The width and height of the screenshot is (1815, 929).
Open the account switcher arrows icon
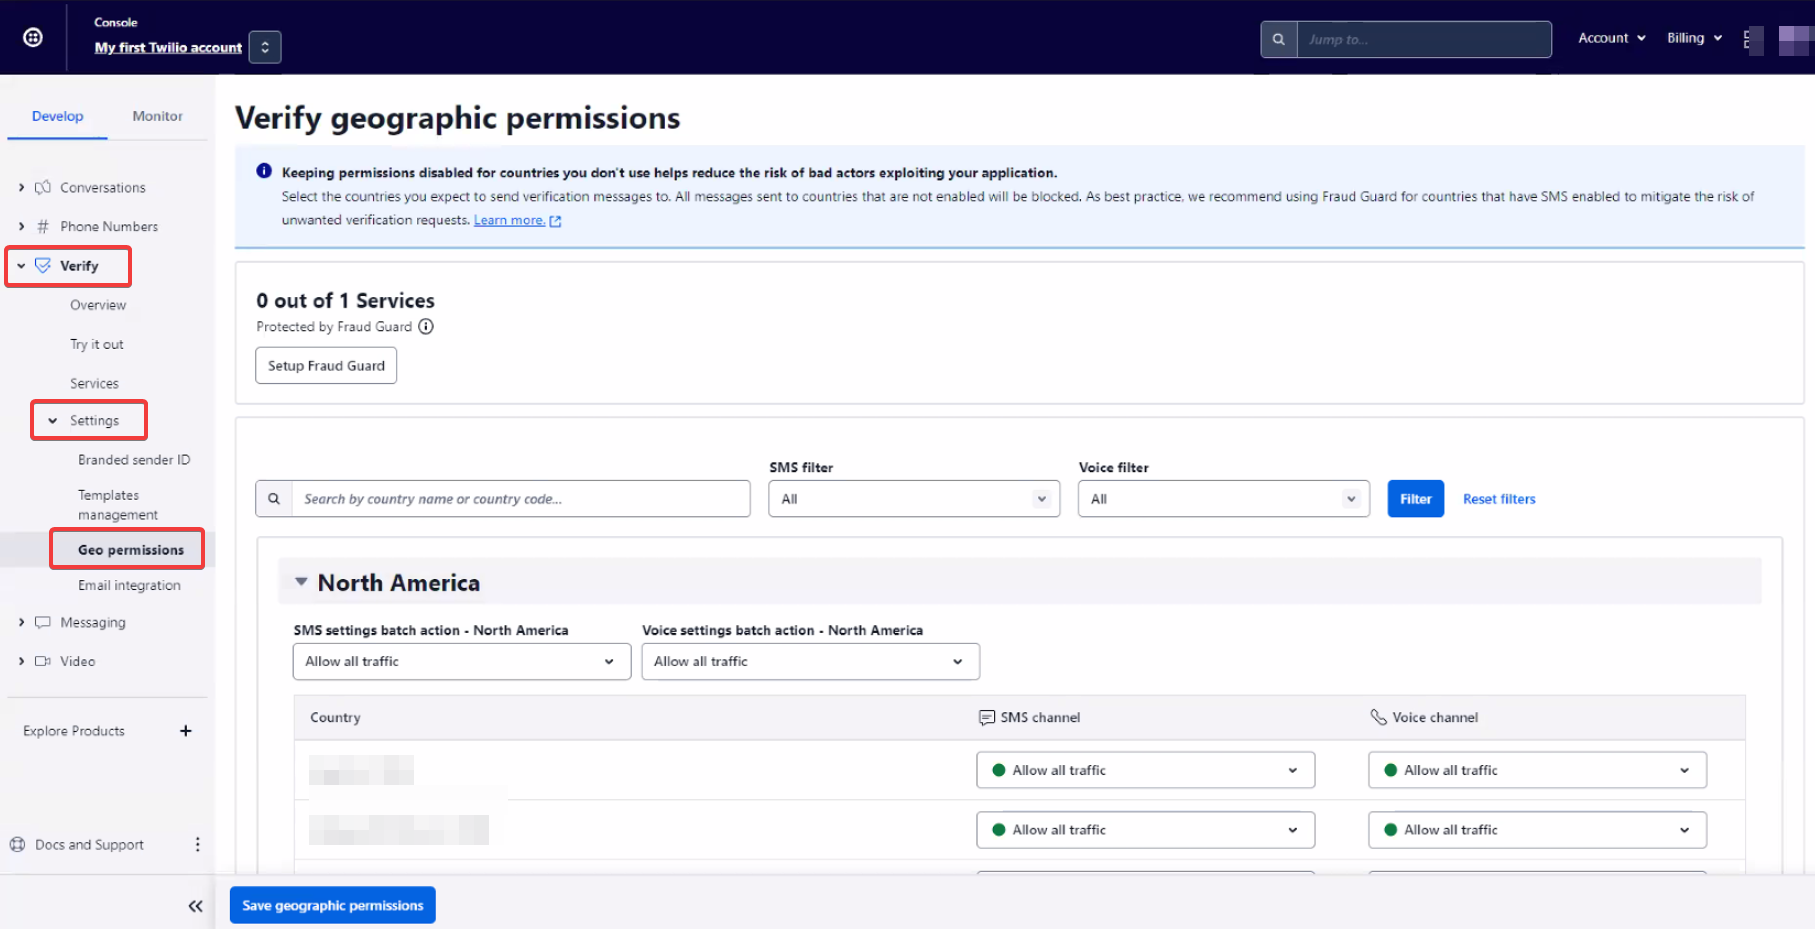[265, 47]
